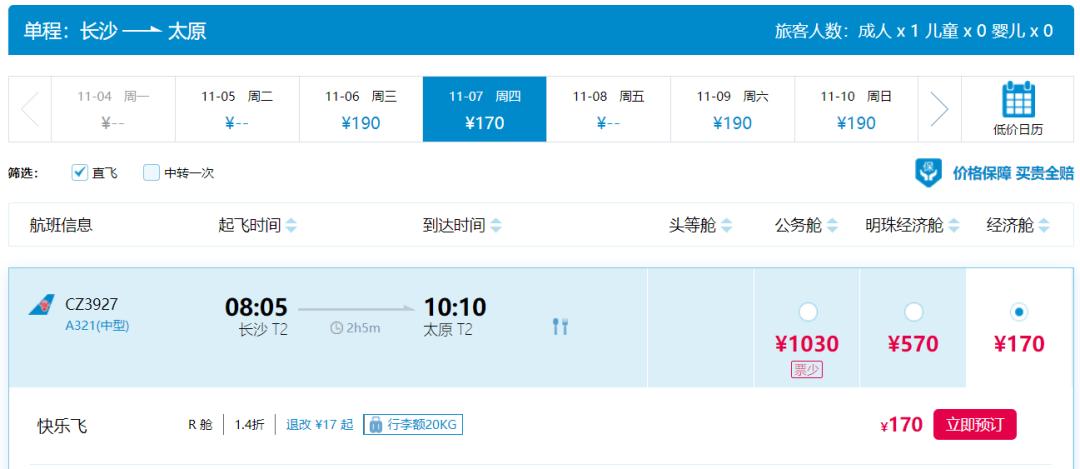The height and width of the screenshot is (469, 1080).
Task: Select the ¥1030 business class option
Action: coord(807,312)
